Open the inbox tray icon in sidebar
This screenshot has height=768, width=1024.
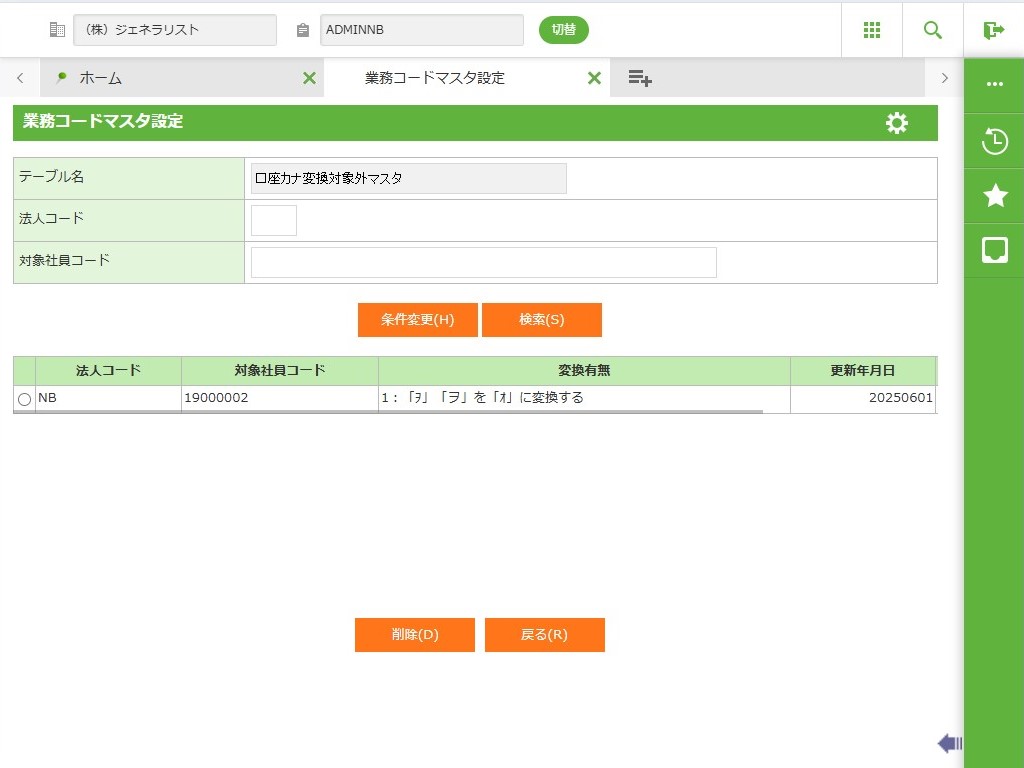click(x=995, y=250)
